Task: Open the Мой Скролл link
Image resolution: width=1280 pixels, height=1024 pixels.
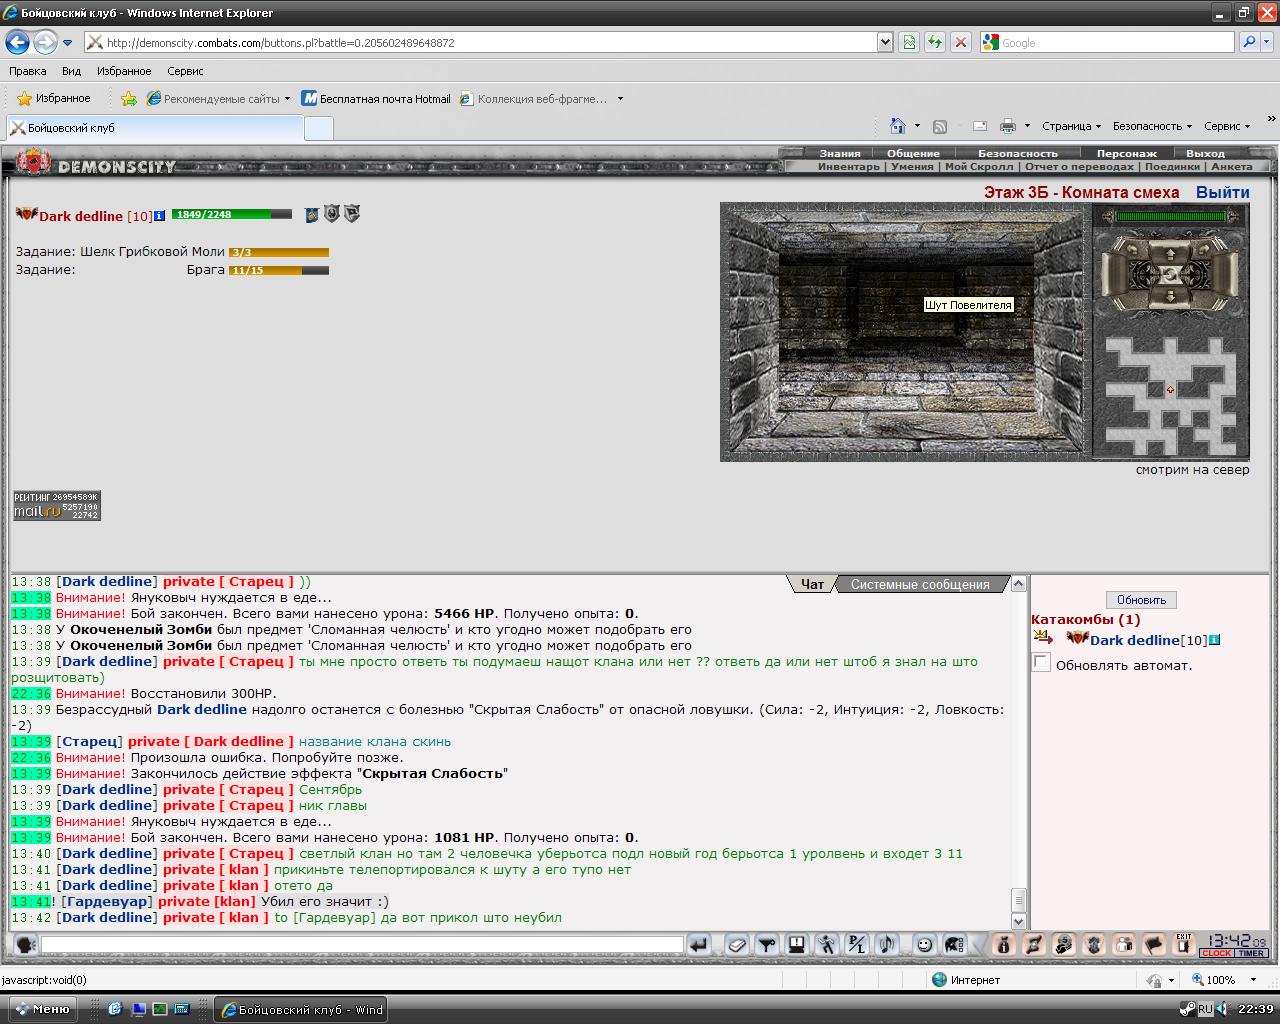Action: pos(979,167)
